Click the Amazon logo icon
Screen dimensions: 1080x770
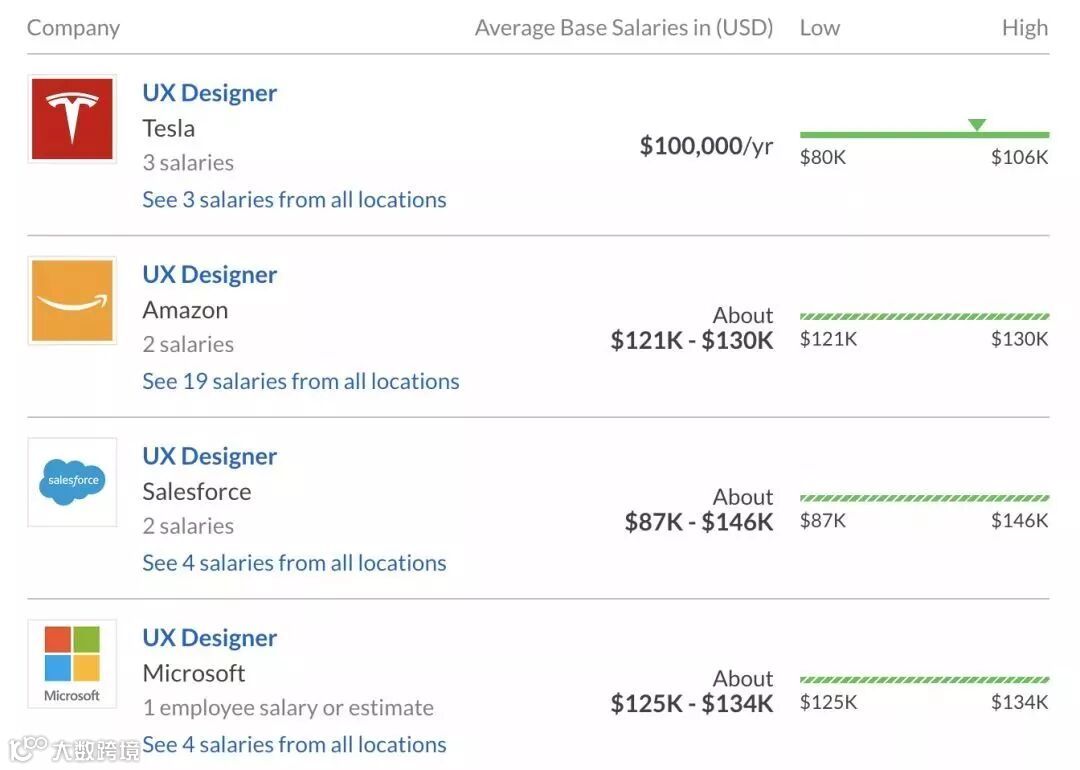[x=72, y=300]
